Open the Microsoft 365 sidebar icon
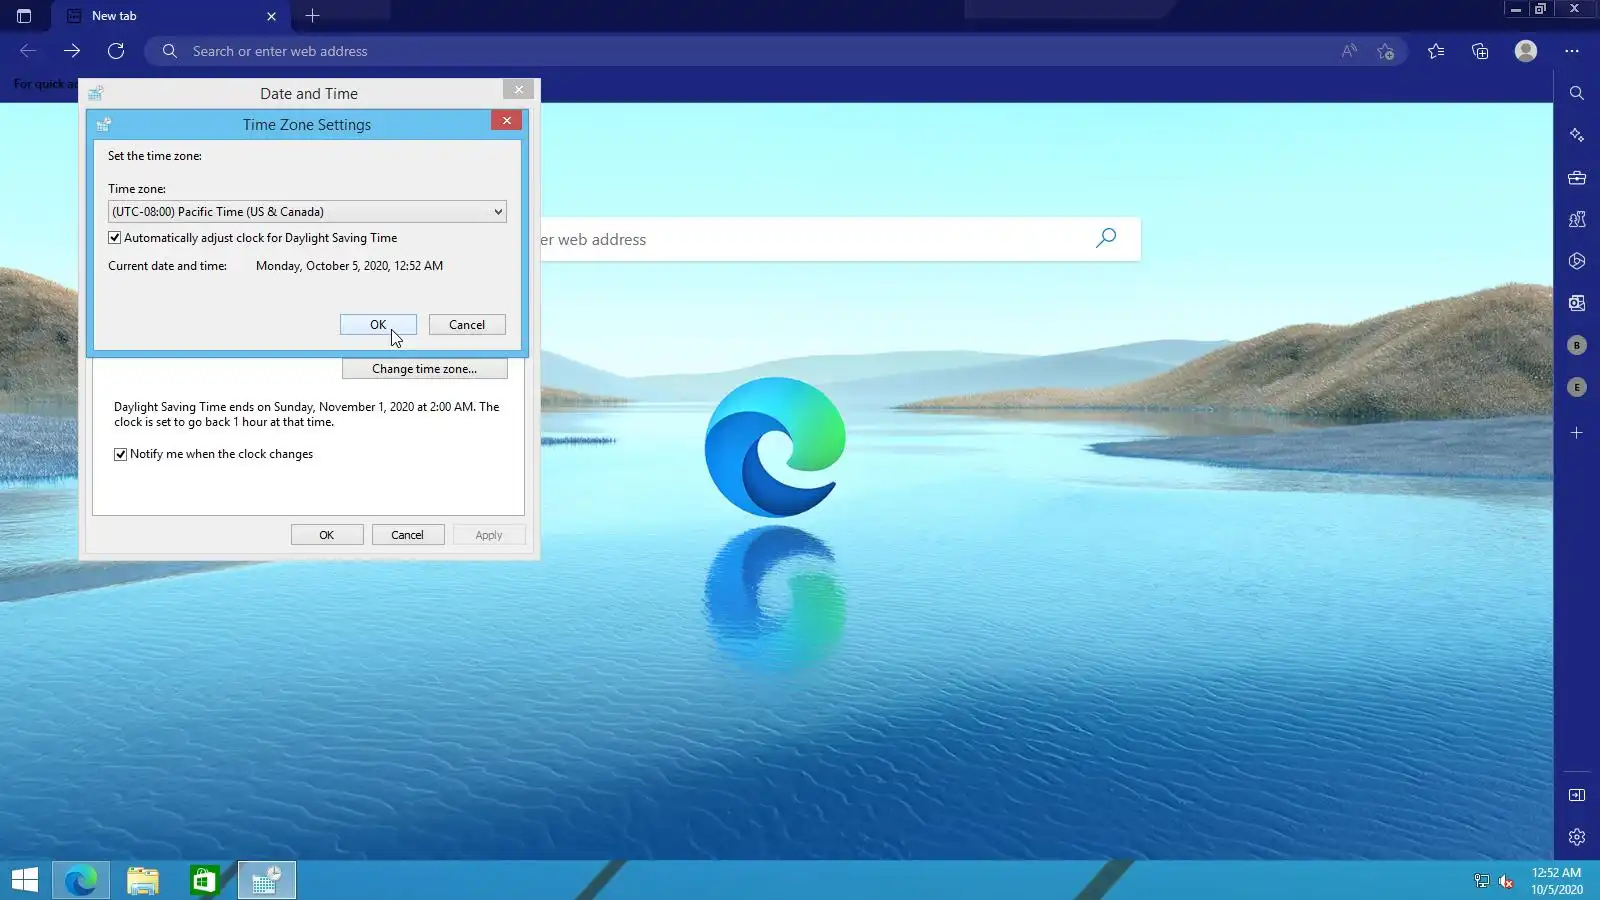The height and width of the screenshot is (900, 1600). (1577, 261)
